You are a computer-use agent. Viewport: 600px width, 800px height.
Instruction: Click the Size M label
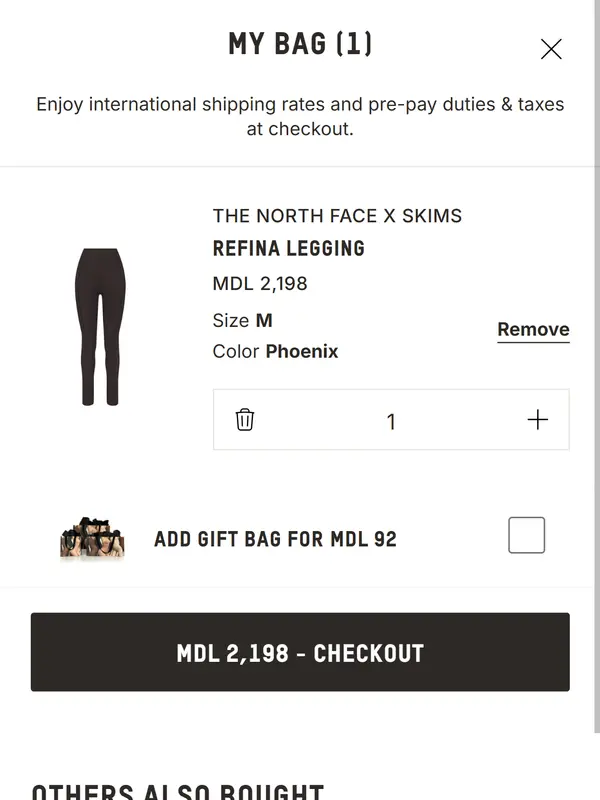243,321
